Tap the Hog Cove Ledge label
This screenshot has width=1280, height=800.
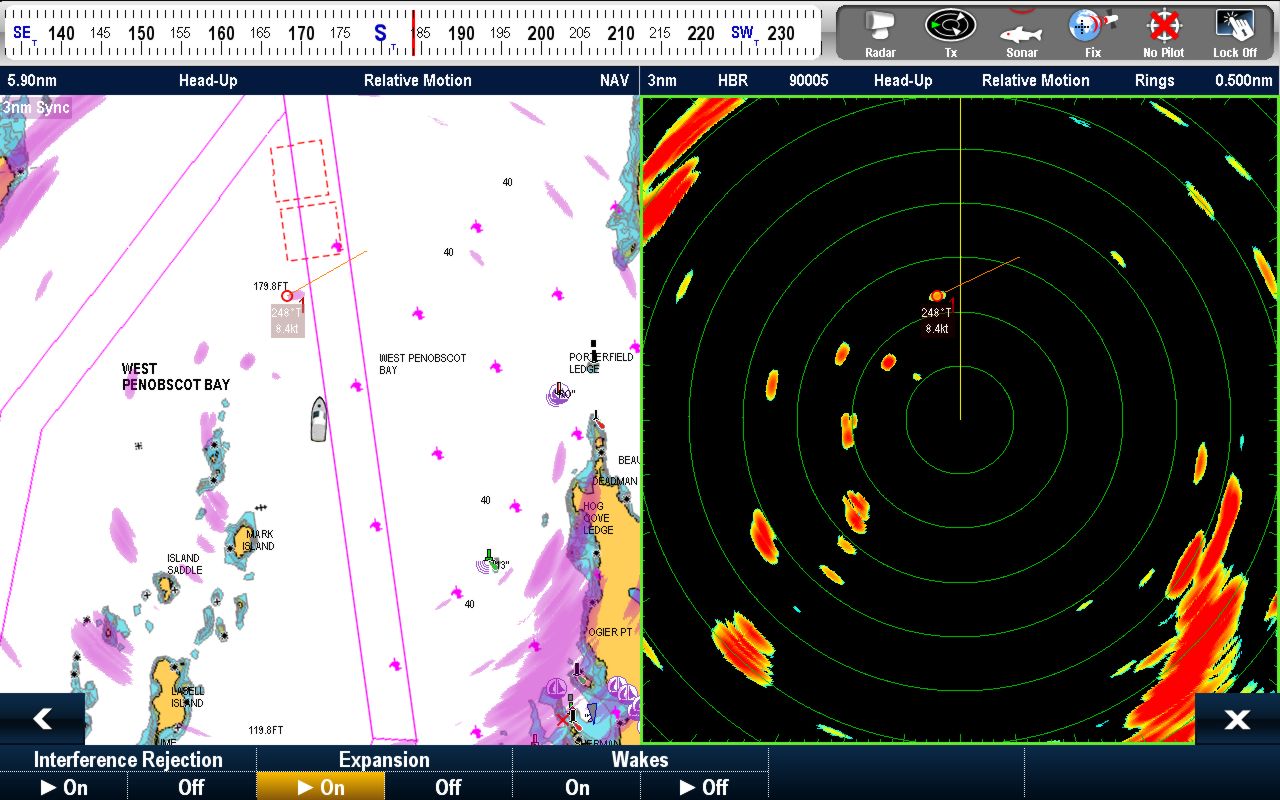(x=598, y=518)
